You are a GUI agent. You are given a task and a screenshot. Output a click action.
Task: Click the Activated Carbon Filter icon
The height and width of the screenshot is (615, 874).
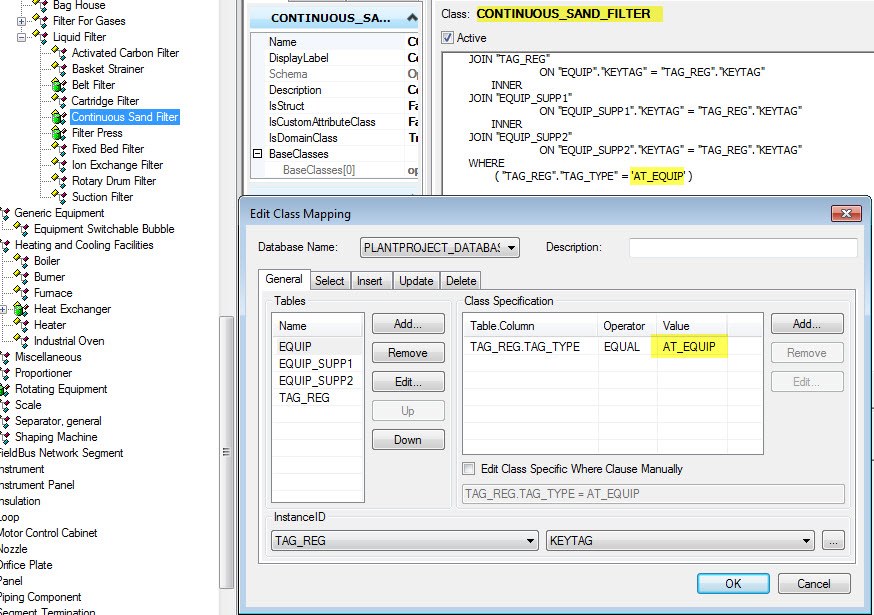[59, 53]
